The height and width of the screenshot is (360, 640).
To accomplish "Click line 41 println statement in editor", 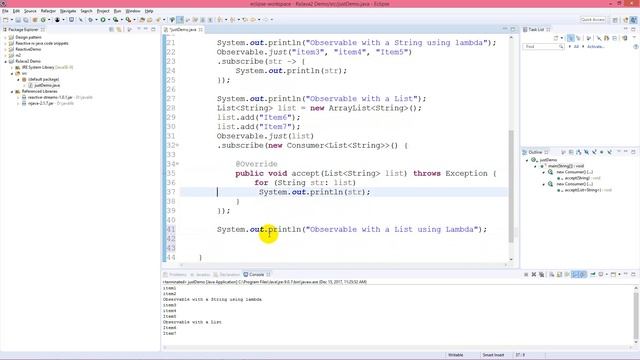I will pyautogui.click(x=352, y=229).
